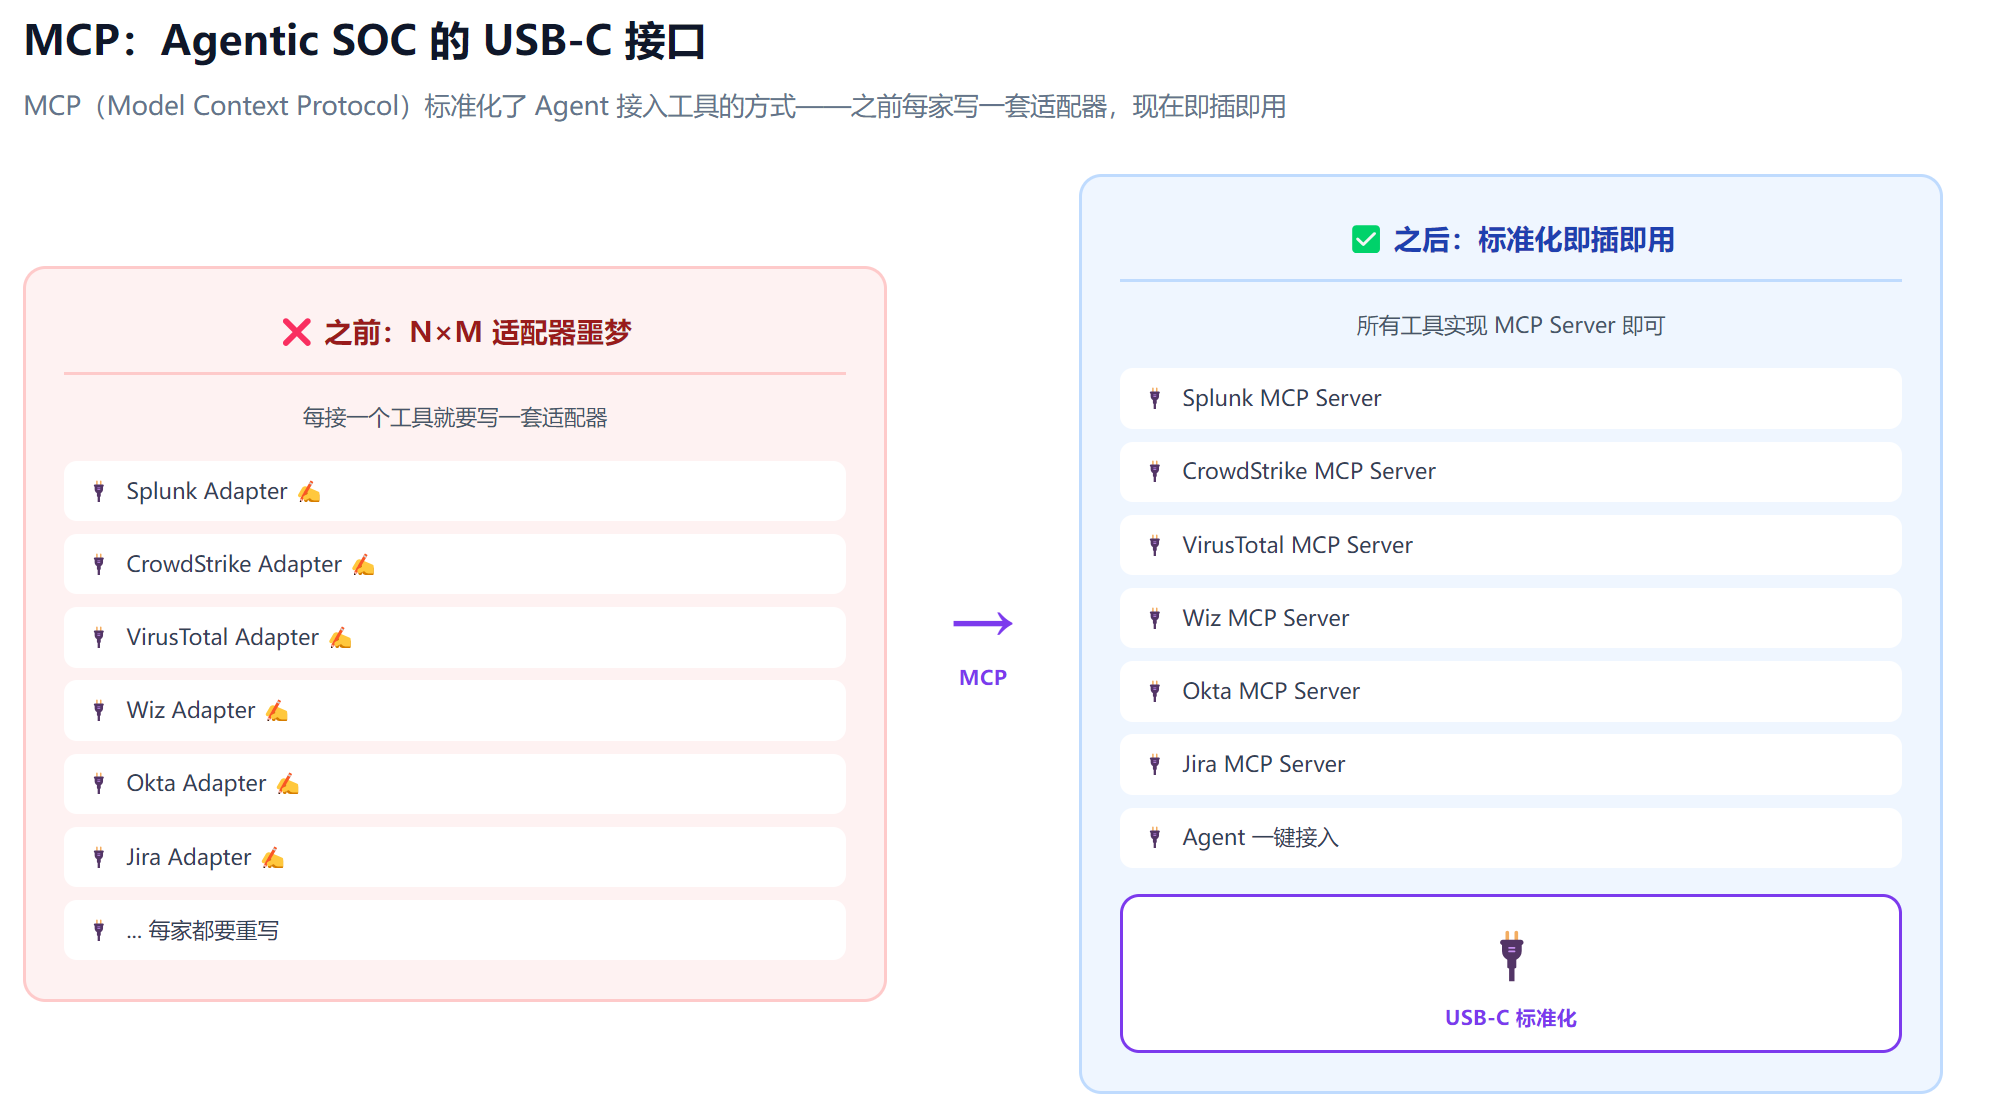Screen dimensions: 1990x1112
Task: Select the writing hand emoji after Okta Adapter
Action: [x=288, y=784]
